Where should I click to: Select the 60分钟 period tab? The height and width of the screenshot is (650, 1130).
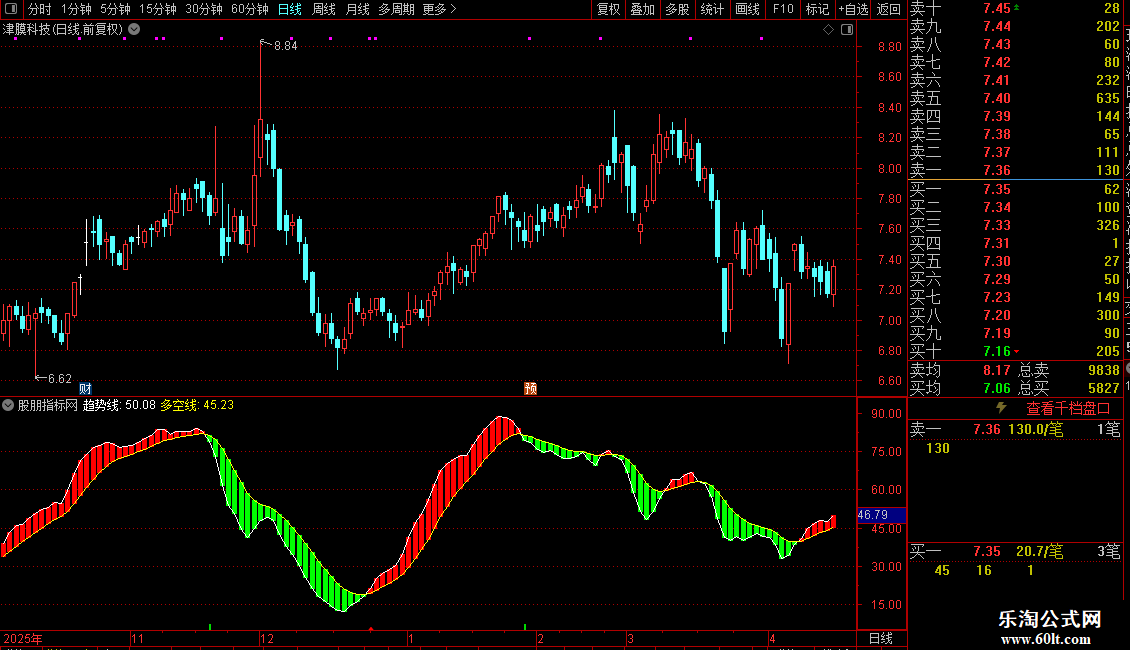pyautogui.click(x=250, y=9)
